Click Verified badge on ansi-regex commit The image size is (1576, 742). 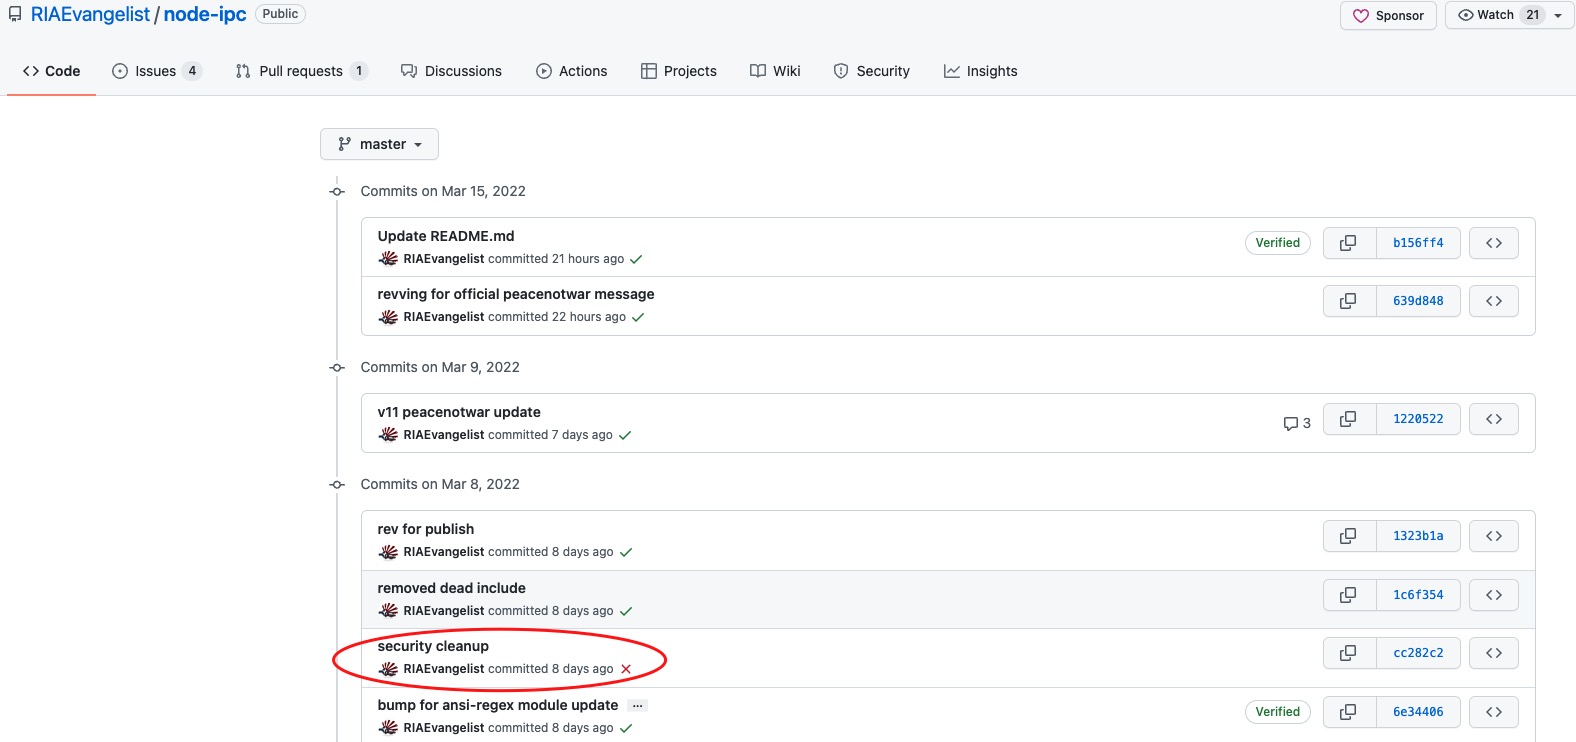pos(1278,712)
